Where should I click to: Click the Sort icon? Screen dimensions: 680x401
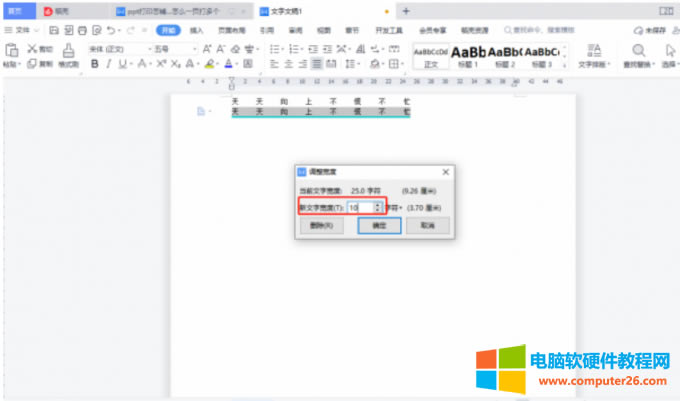pyautogui.click(x=360, y=49)
